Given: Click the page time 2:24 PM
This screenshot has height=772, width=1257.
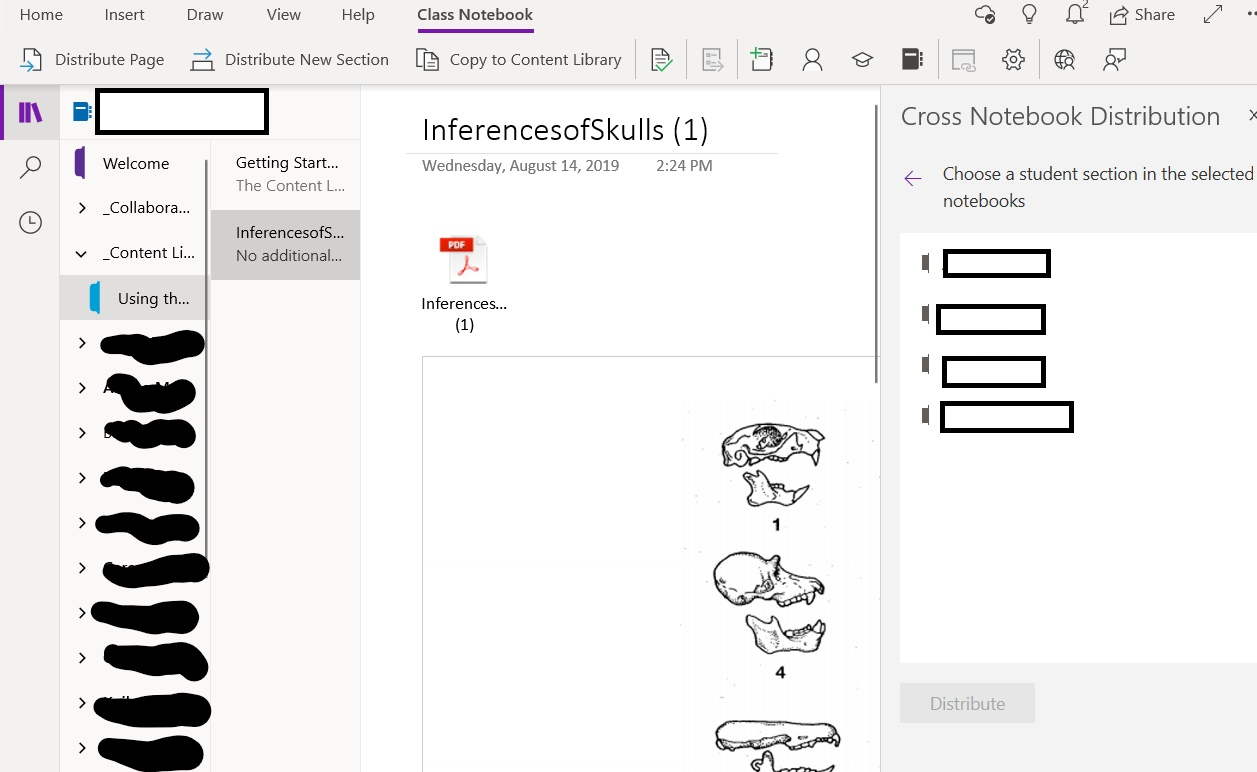Looking at the screenshot, I should click(x=684, y=166).
